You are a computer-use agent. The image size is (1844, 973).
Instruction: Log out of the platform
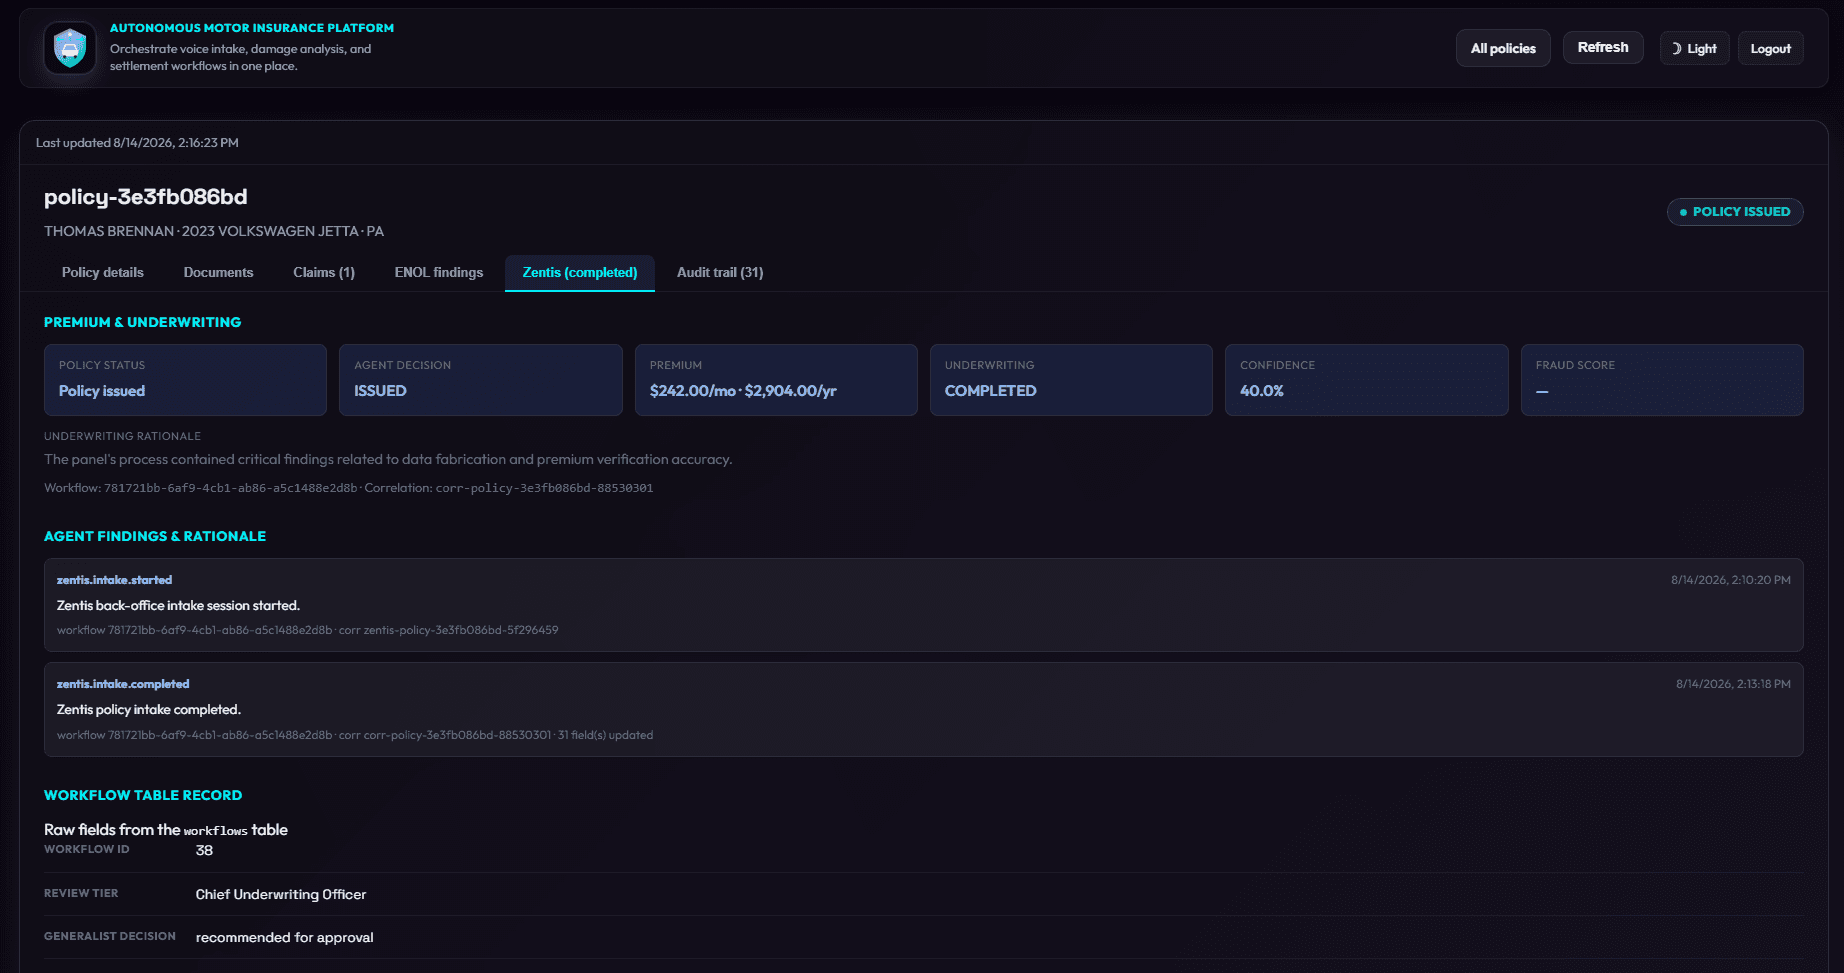[1770, 48]
